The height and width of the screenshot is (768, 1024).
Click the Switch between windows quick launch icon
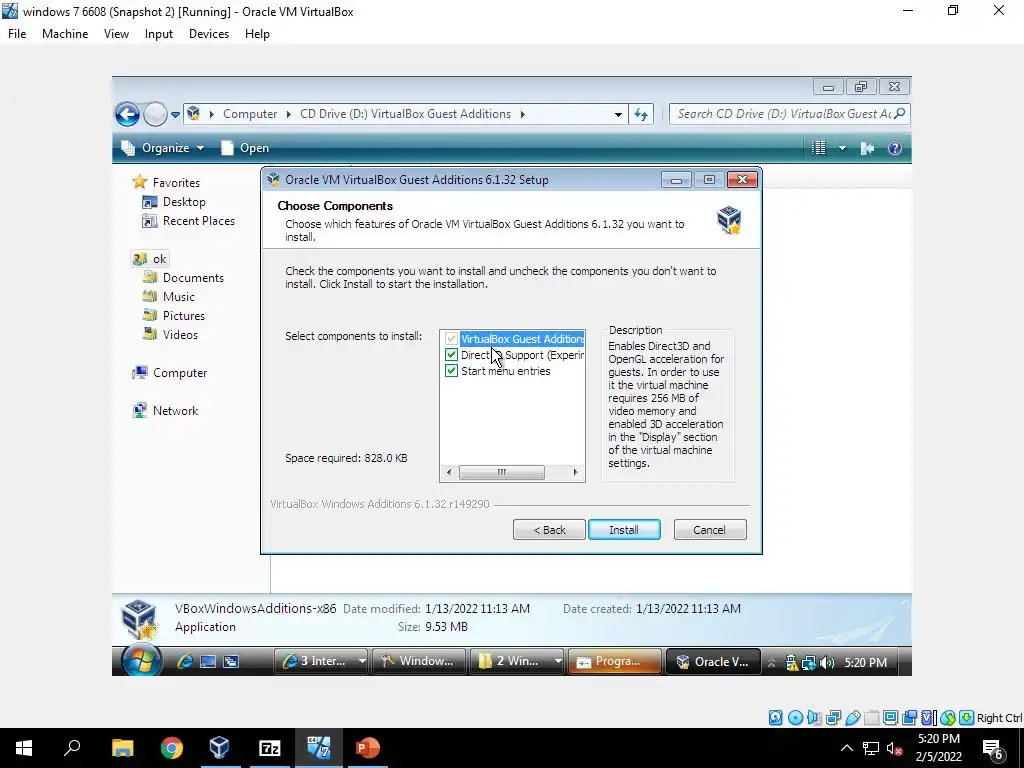pyautogui.click(x=231, y=662)
